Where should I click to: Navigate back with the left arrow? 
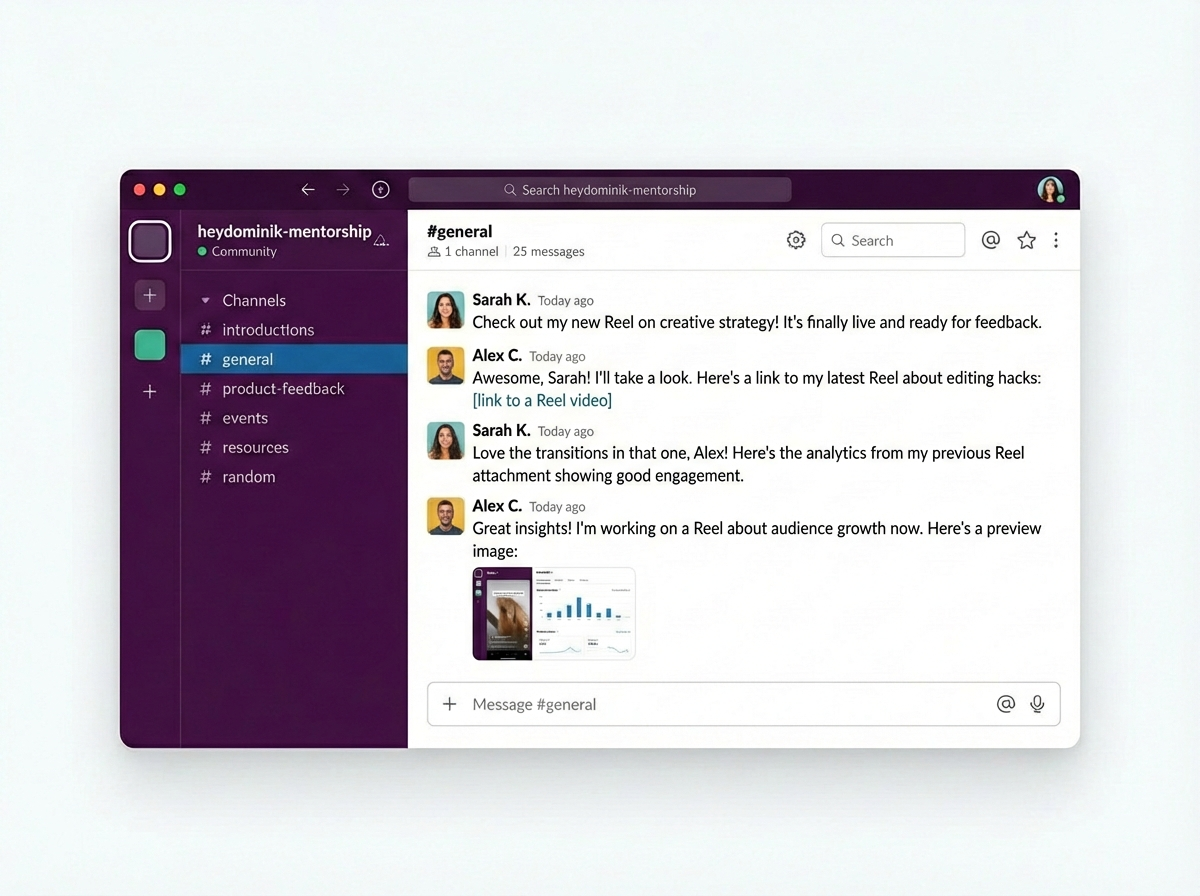[x=307, y=189]
